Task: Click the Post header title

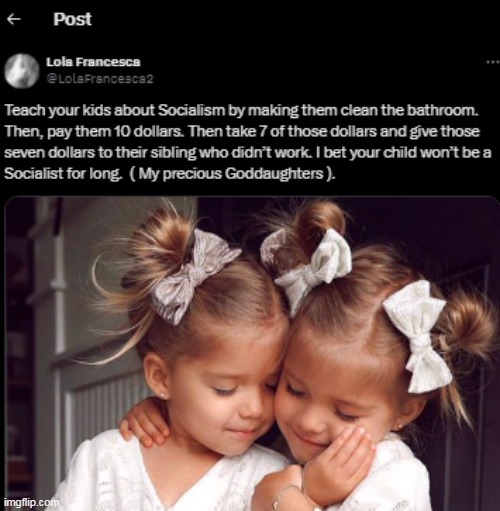Action: pos(72,19)
